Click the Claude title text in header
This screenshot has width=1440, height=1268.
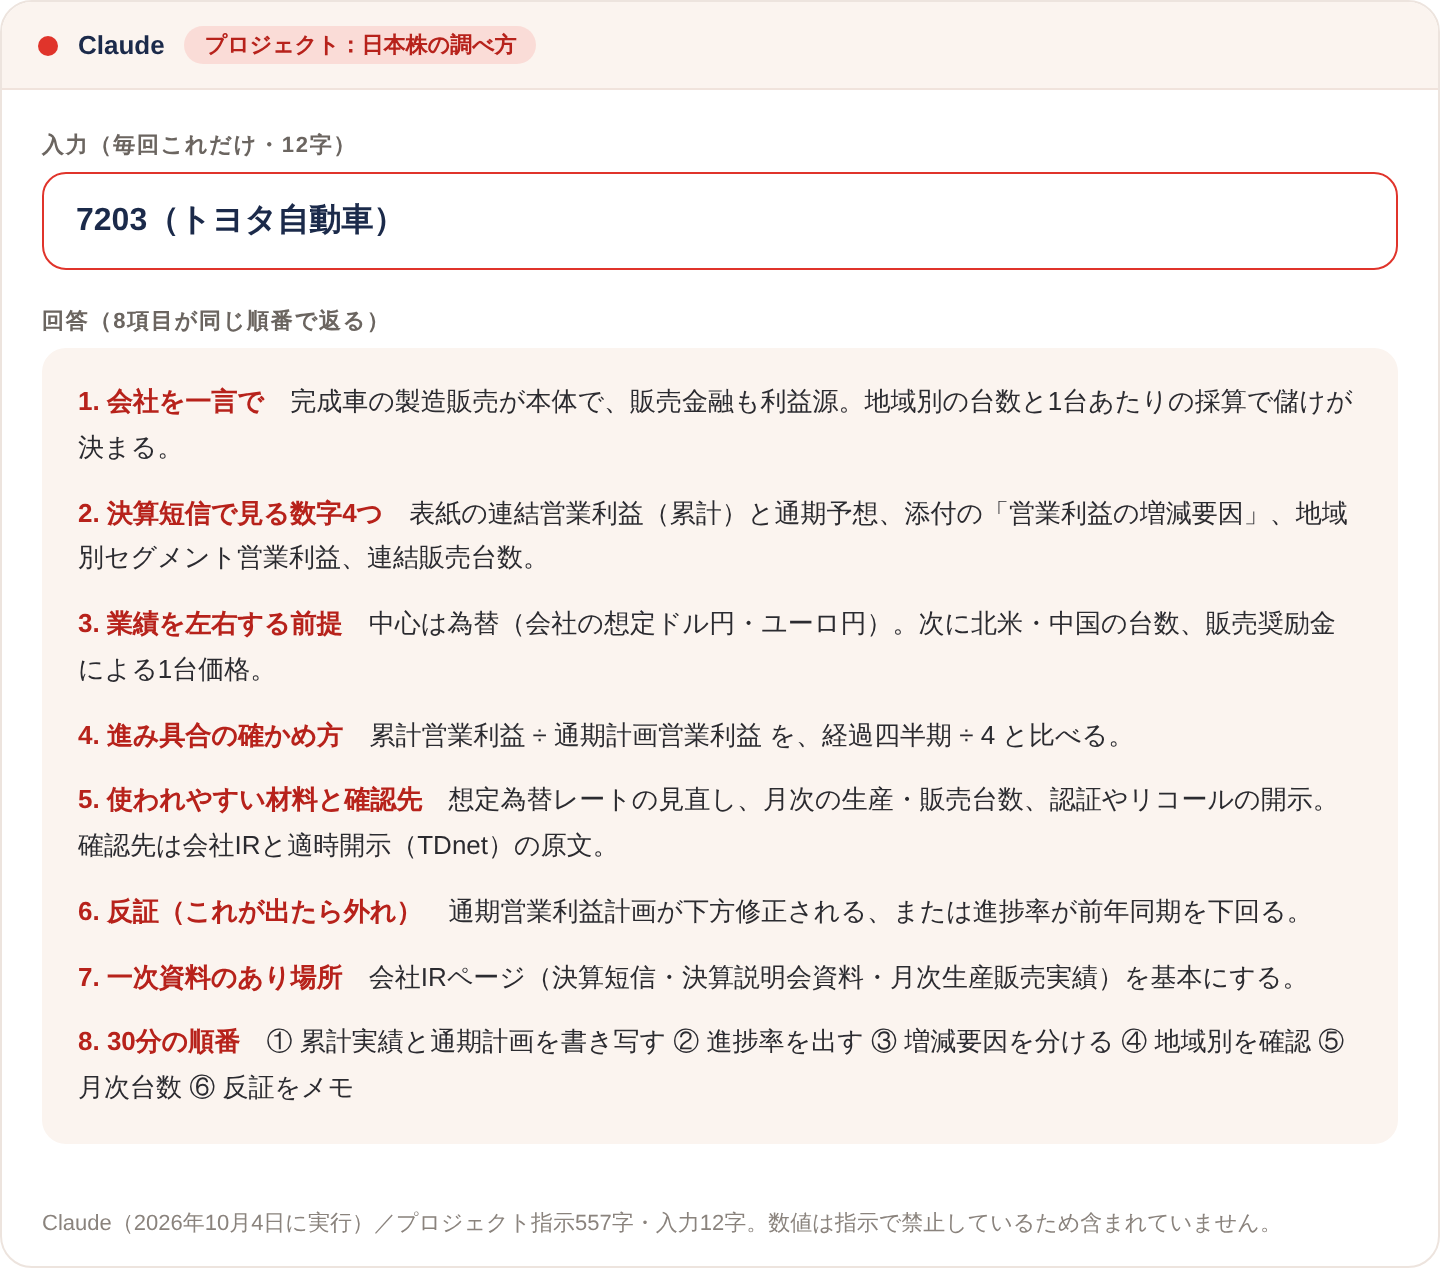(x=121, y=45)
